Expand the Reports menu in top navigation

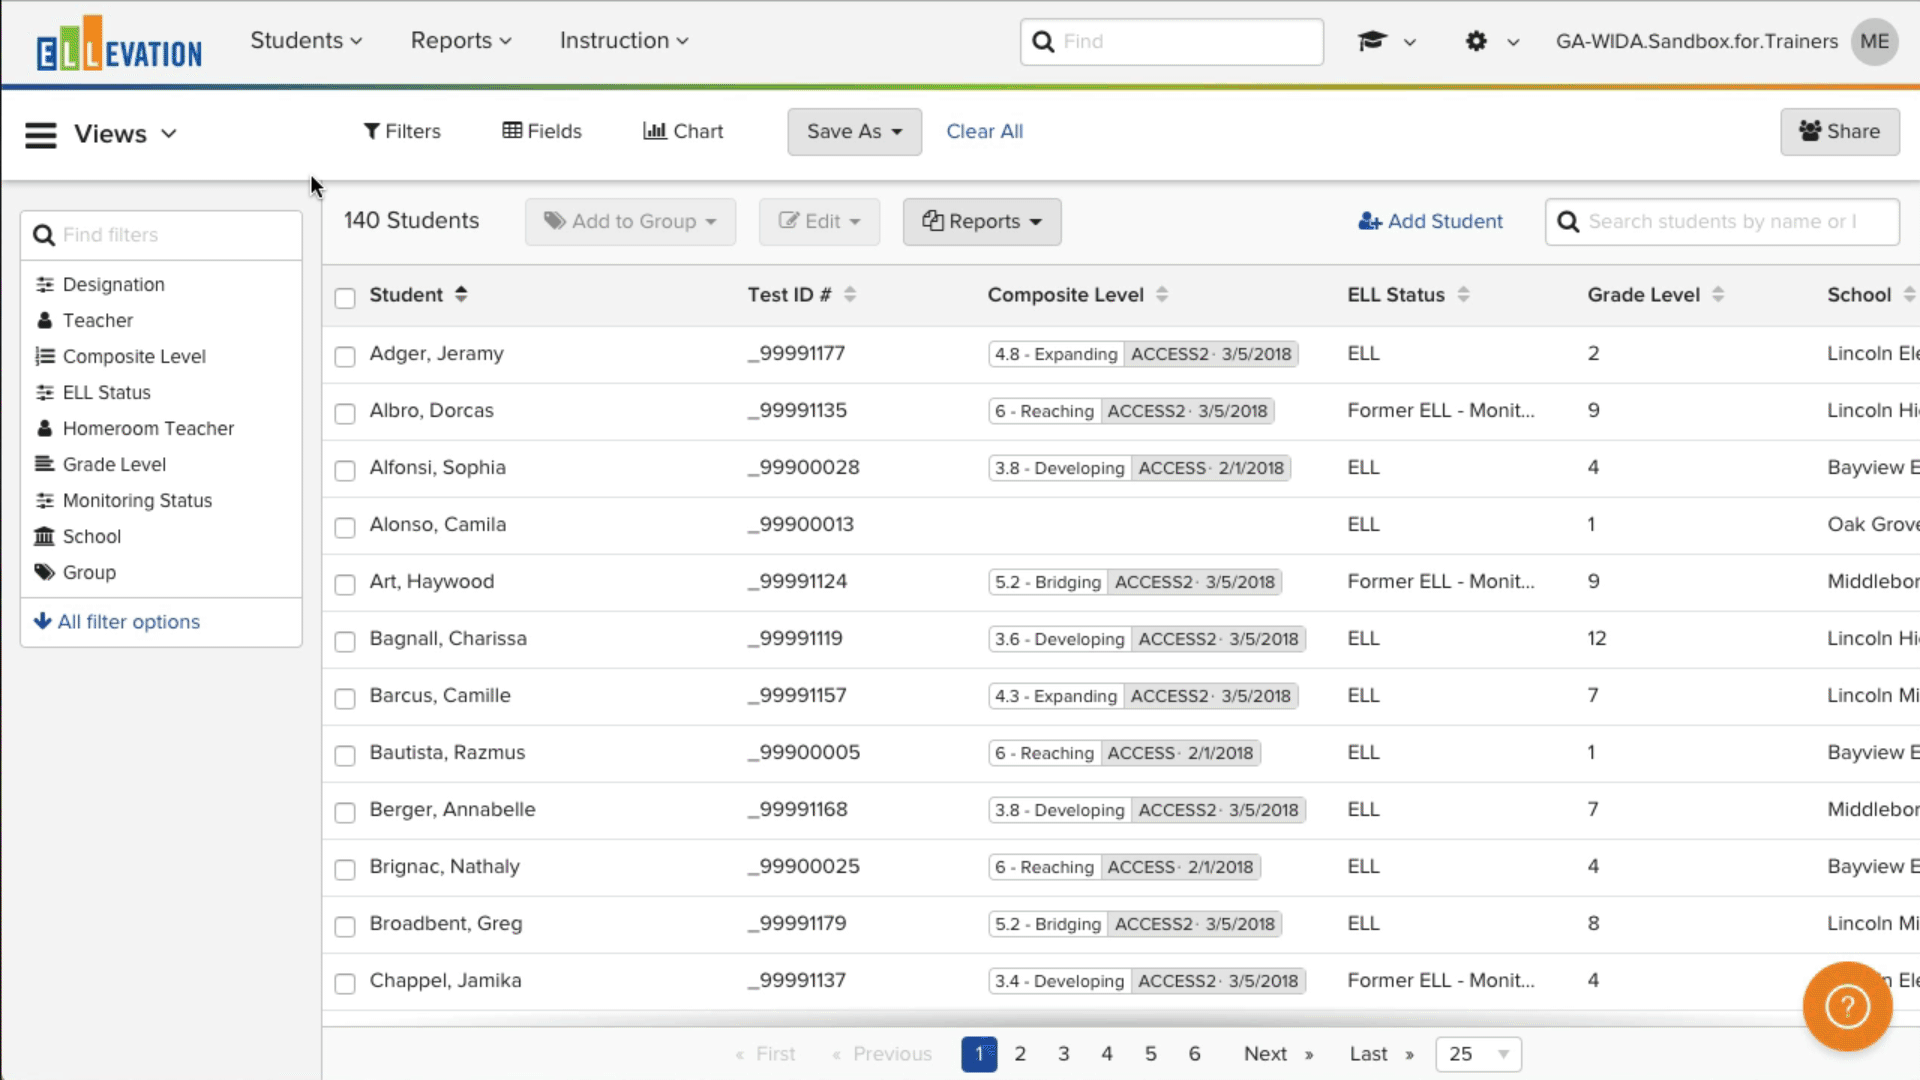coord(461,41)
